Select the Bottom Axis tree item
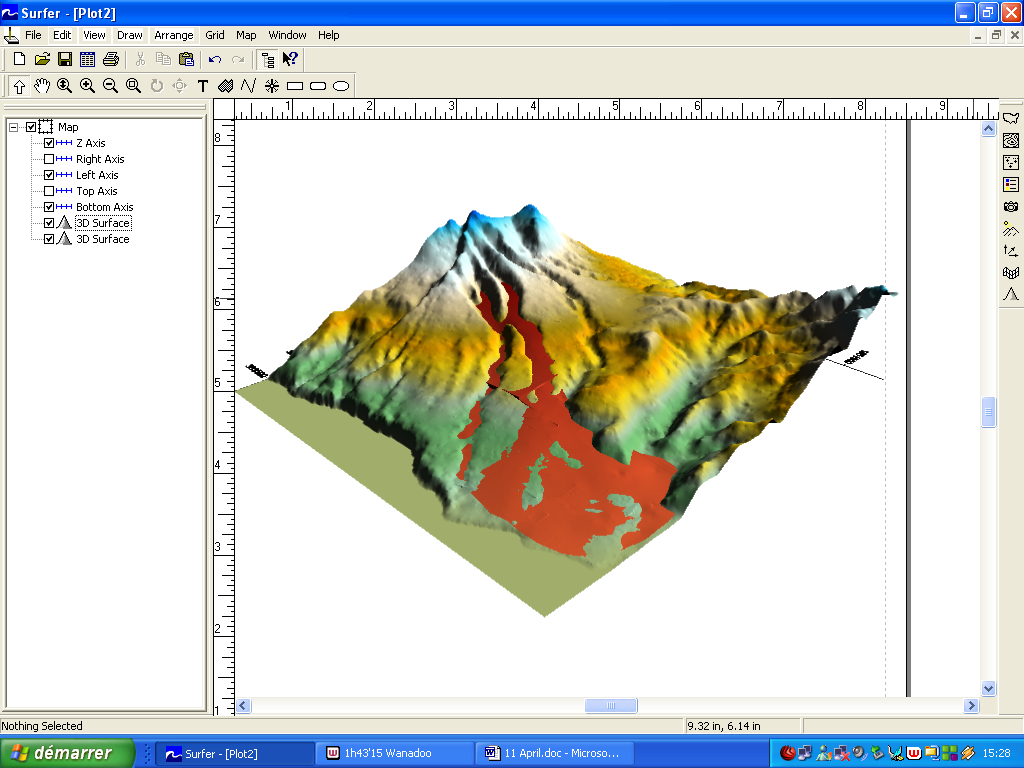This screenshot has height=768, width=1024. point(104,207)
